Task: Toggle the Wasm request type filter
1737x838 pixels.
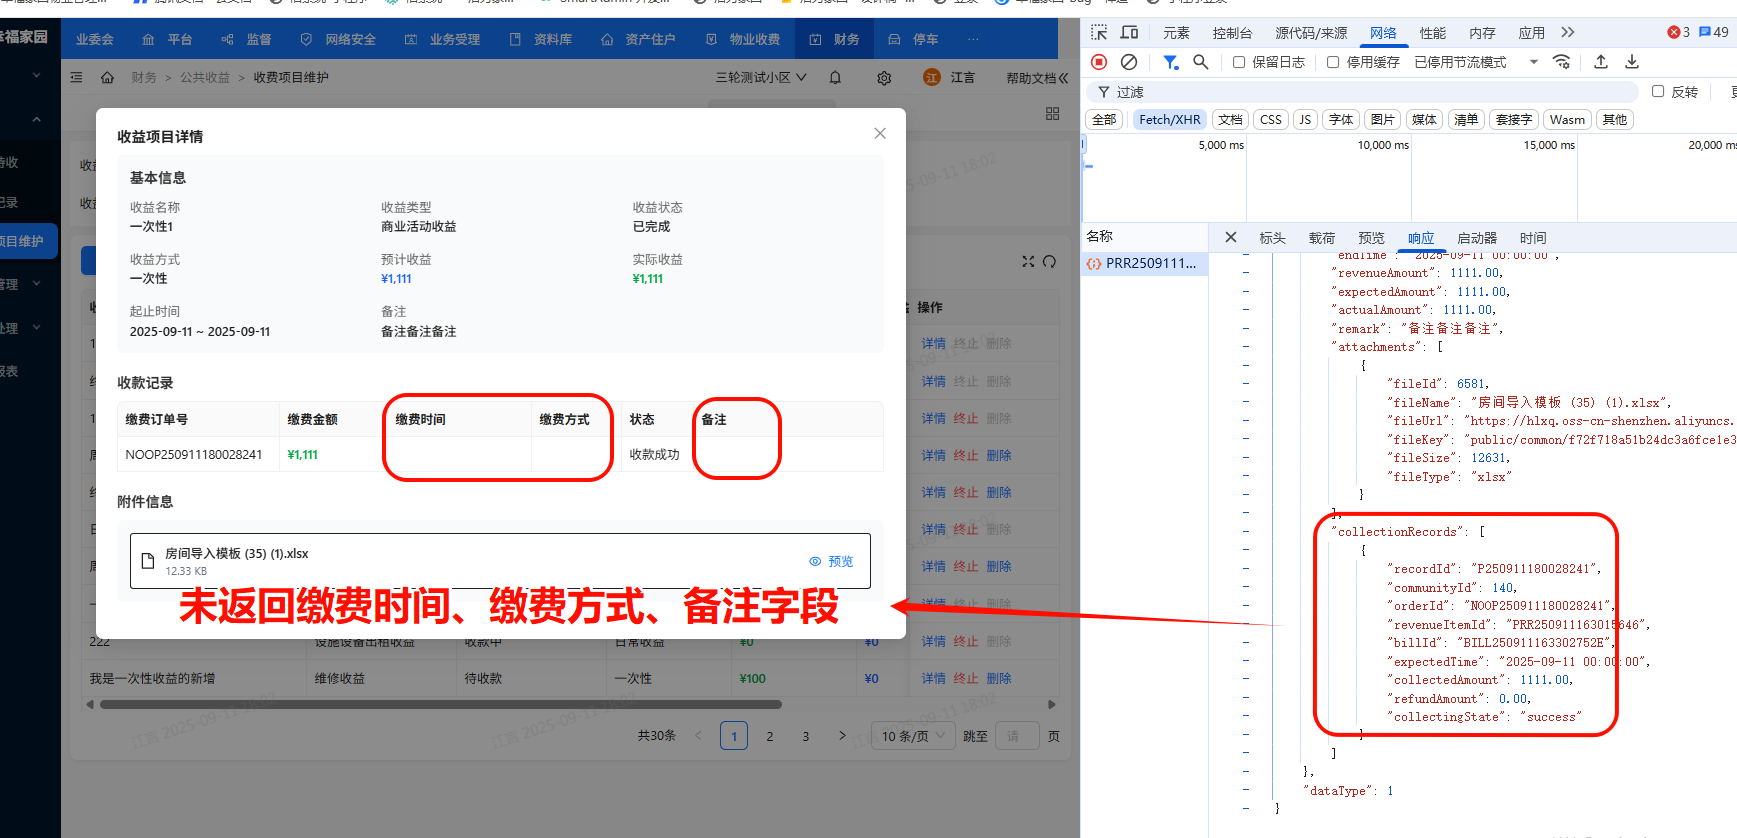Action: point(1567,119)
